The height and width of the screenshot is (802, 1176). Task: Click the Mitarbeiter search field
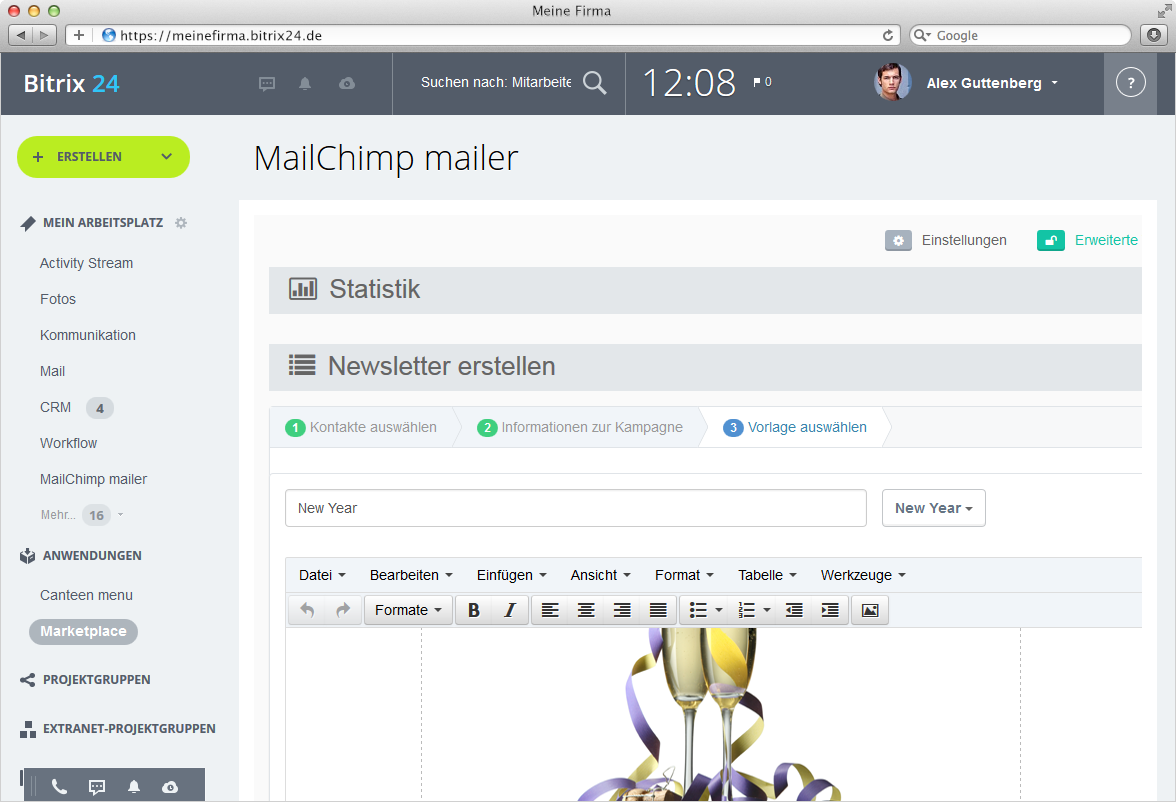point(496,83)
